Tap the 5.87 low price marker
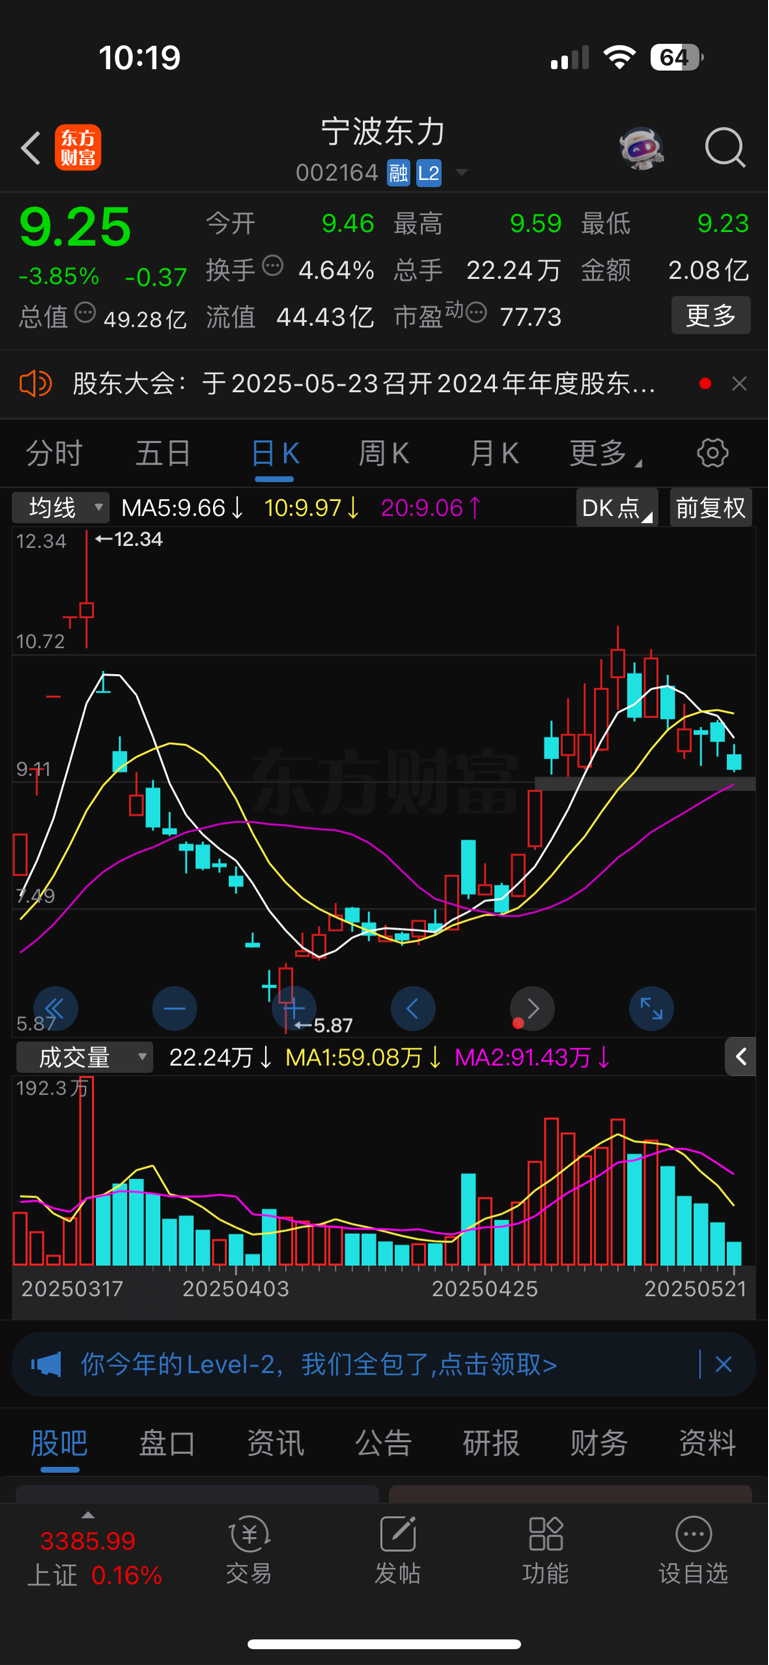This screenshot has width=769, height=1665. pyautogui.click(x=324, y=1026)
